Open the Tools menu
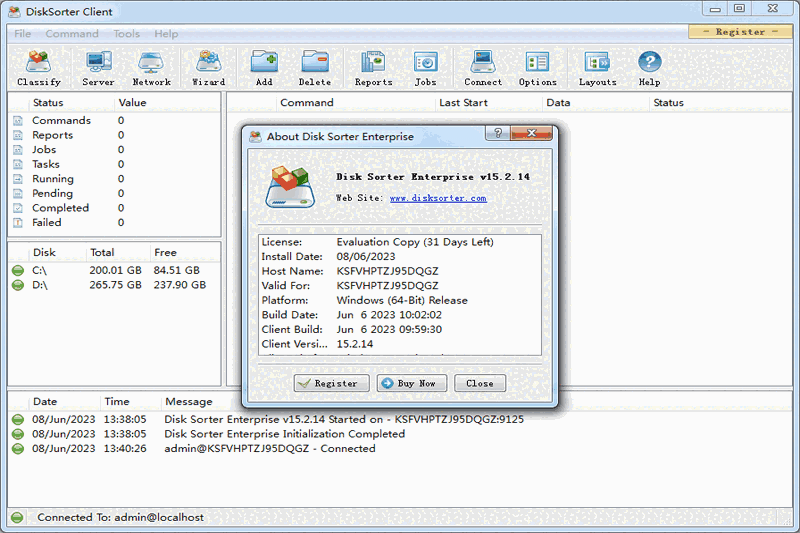The width and height of the screenshot is (800, 533). coord(127,34)
